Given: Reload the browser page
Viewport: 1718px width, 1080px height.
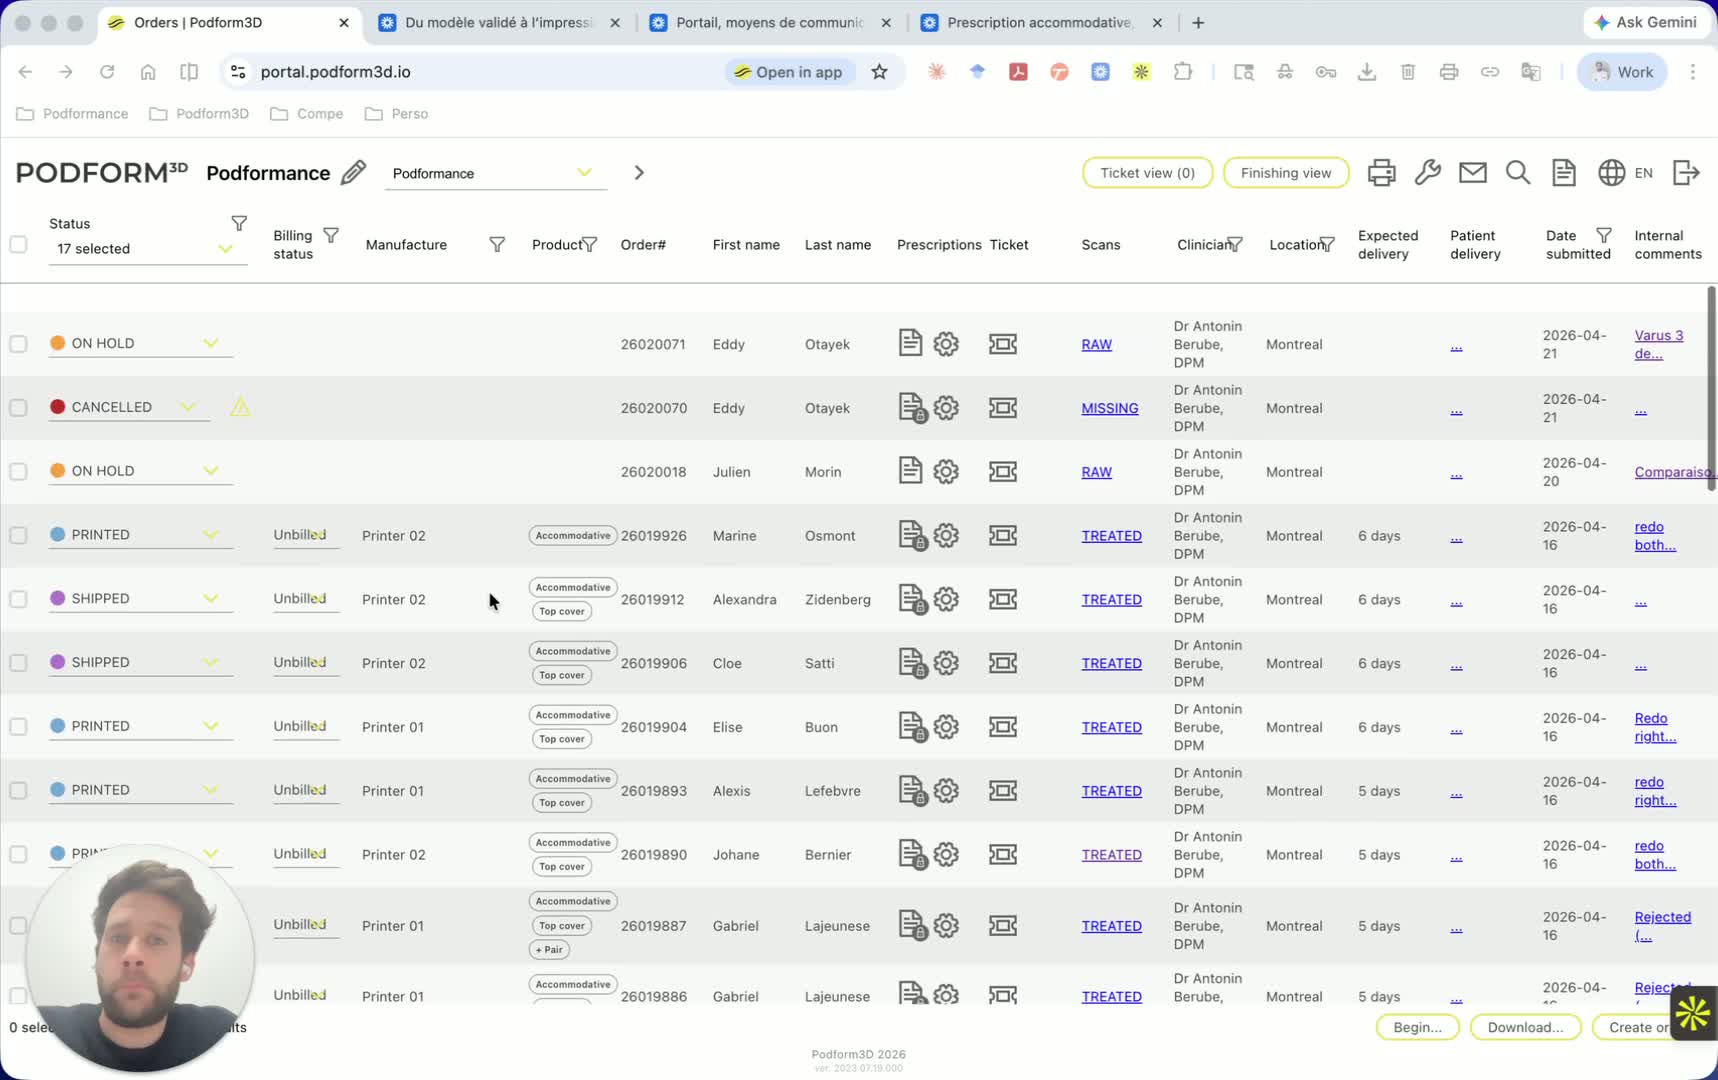Looking at the screenshot, I should pyautogui.click(x=107, y=72).
